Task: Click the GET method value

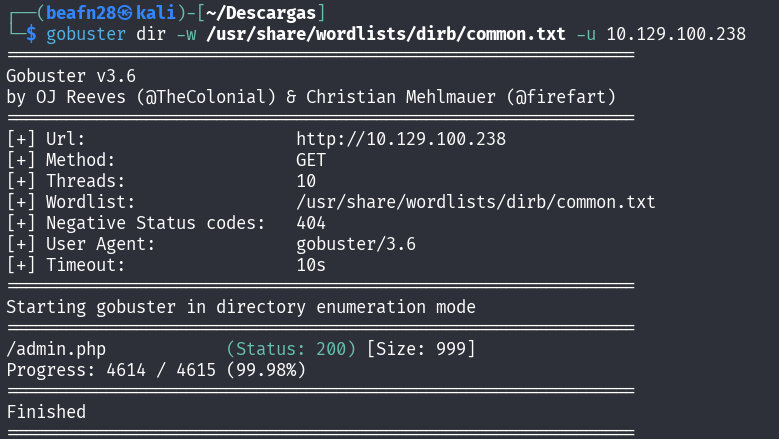Action: point(311,160)
